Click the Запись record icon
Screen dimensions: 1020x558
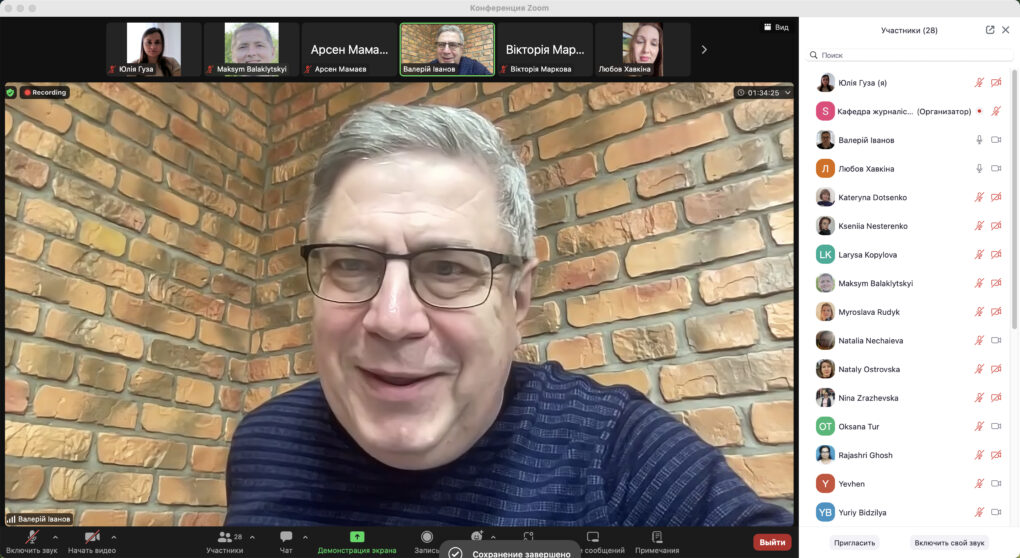pos(427,537)
